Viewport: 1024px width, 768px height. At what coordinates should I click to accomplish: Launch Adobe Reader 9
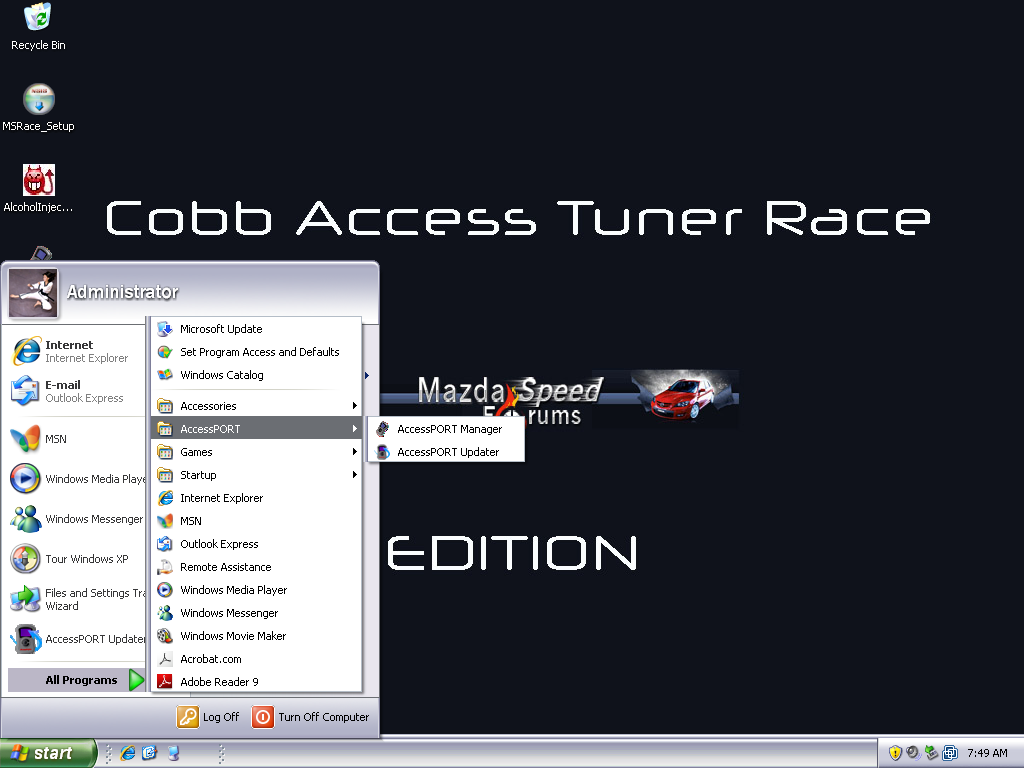click(257, 682)
